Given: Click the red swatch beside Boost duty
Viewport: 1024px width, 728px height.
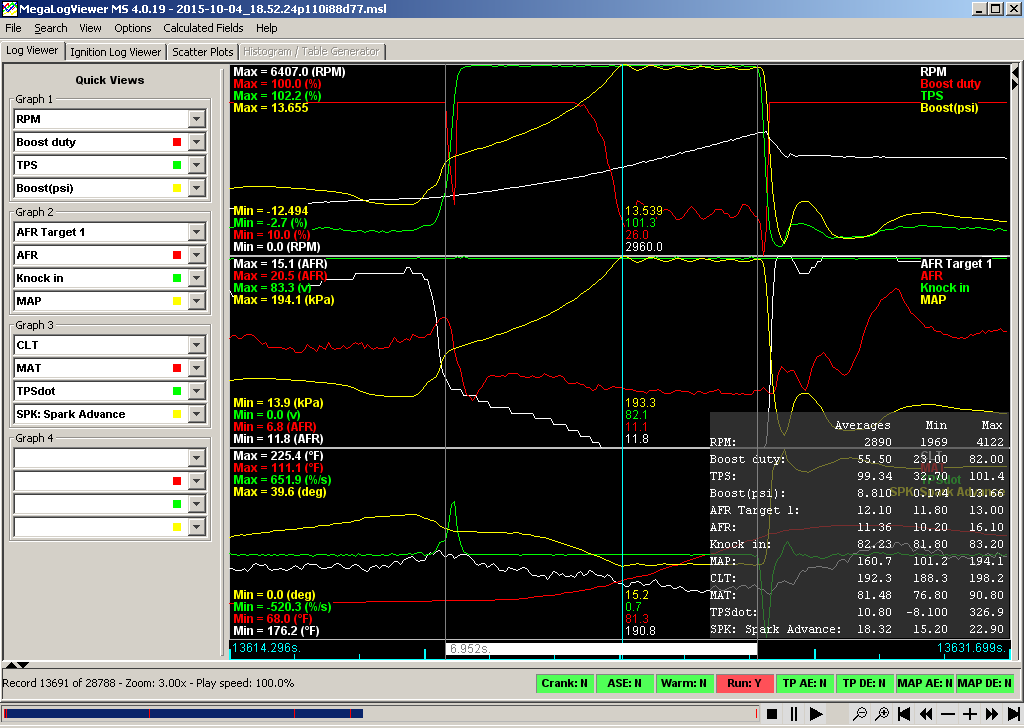Looking at the screenshot, I should [x=177, y=142].
